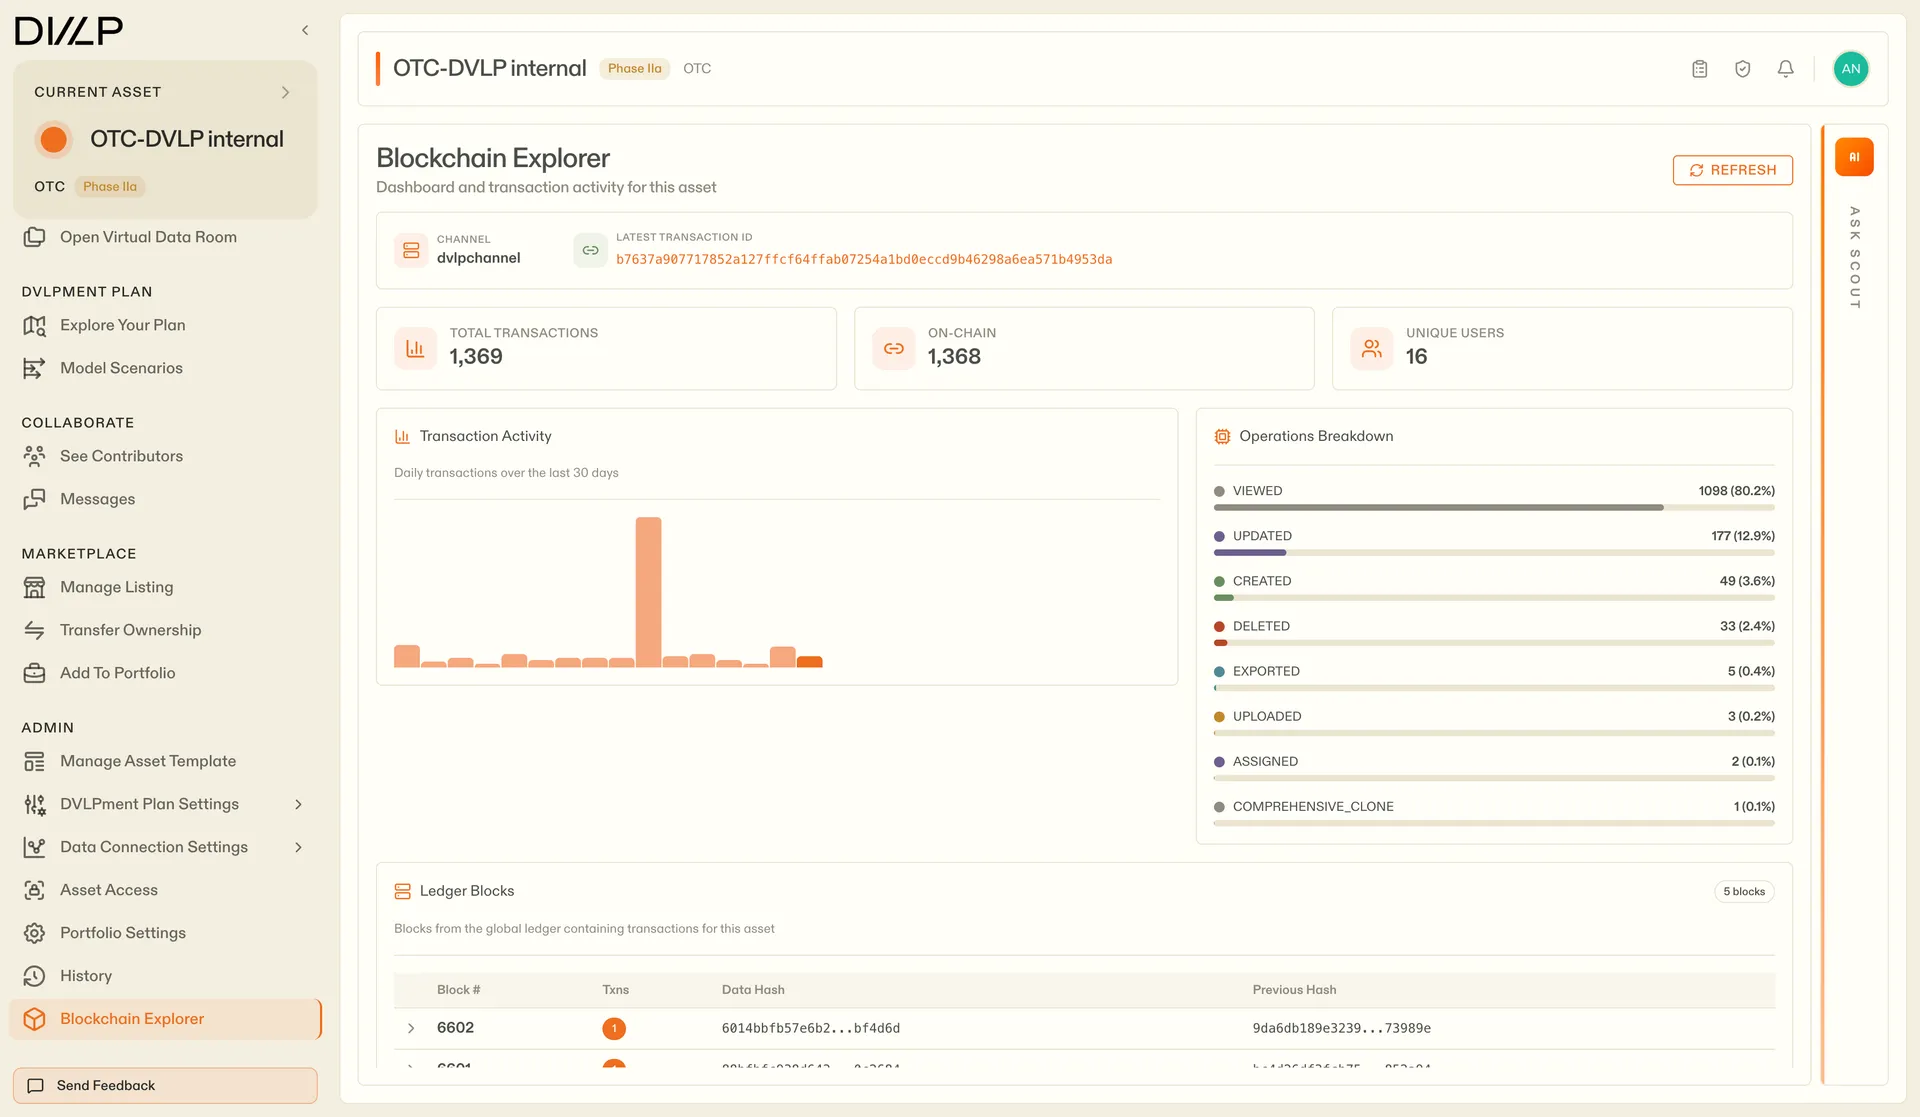This screenshot has width=1920, height=1117.
Task: Click the ASK SCOUT vertical label
Action: [1855, 257]
